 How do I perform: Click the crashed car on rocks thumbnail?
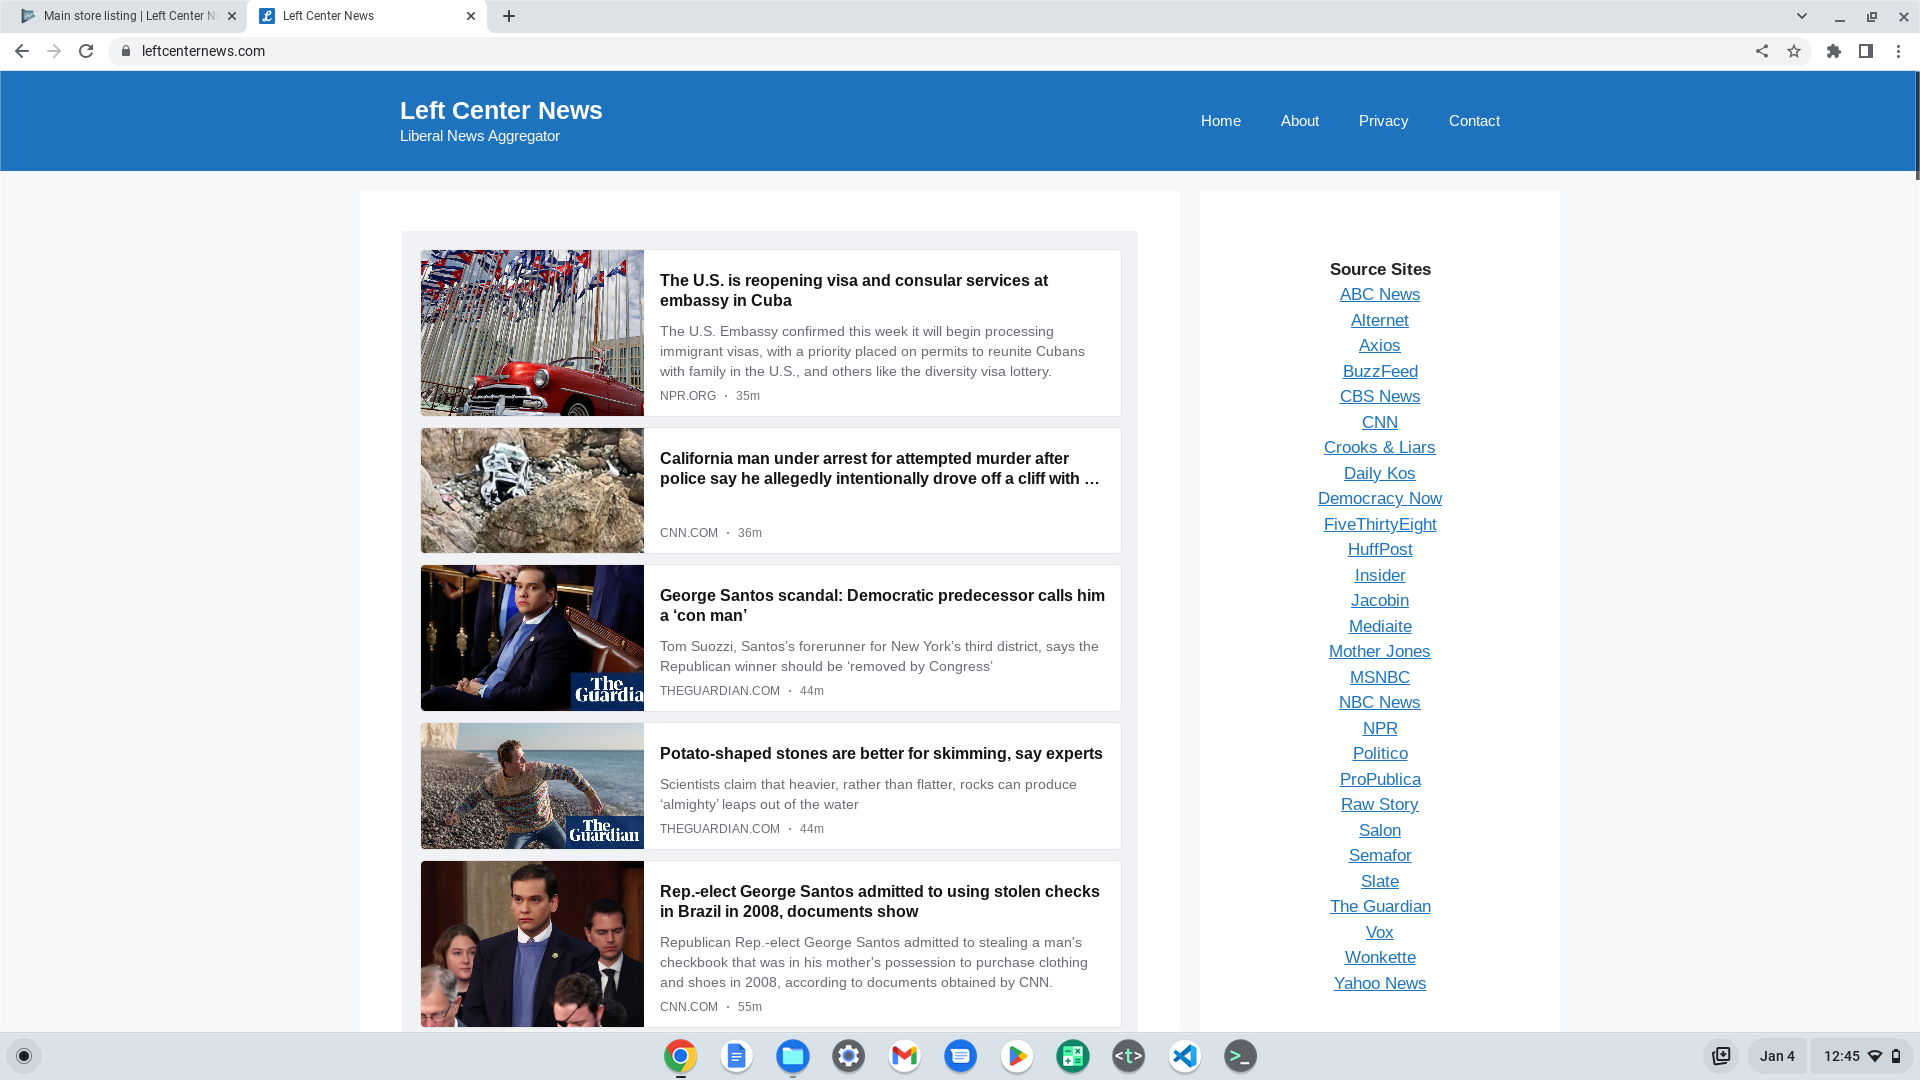(532, 491)
